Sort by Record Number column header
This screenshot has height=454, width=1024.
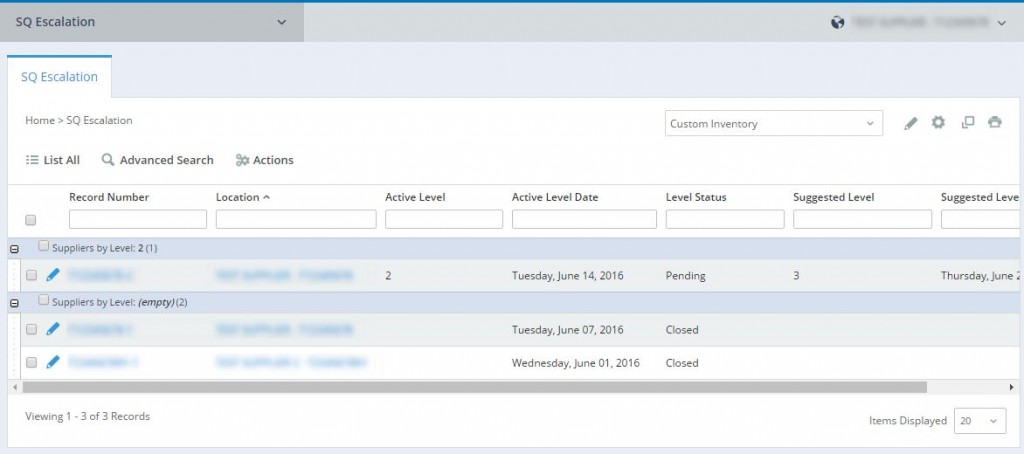(109, 197)
